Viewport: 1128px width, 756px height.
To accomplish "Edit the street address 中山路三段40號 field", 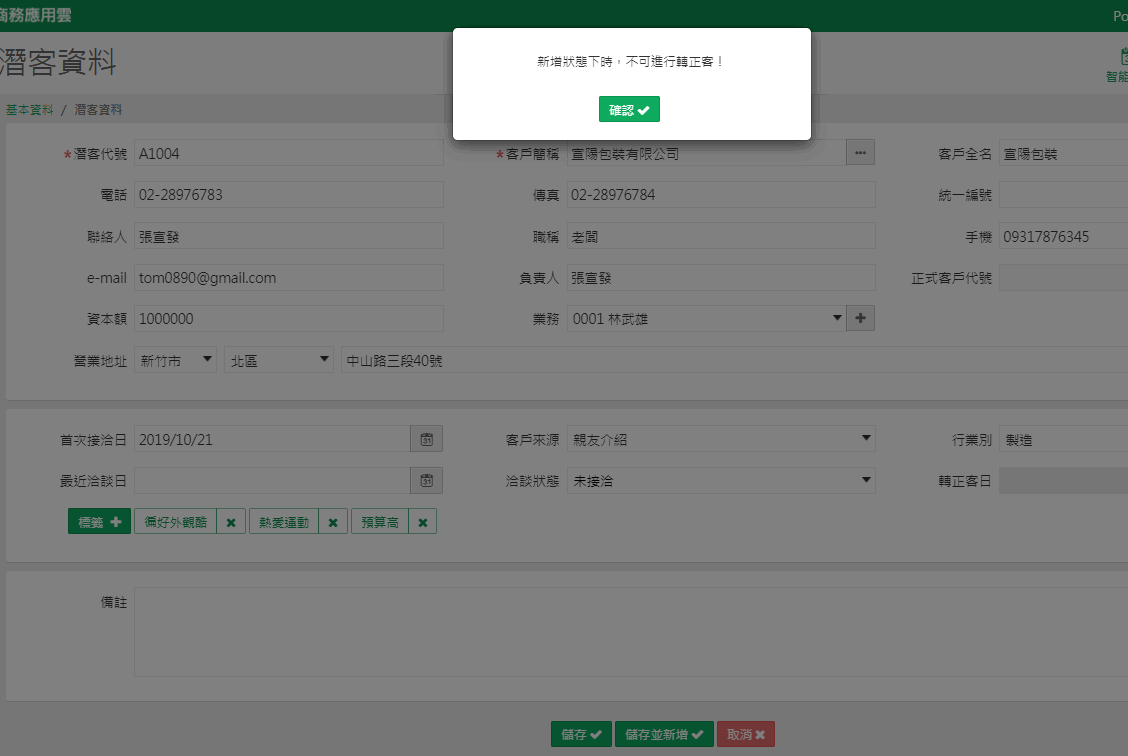I will pyautogui.click(x=734, y=360).
